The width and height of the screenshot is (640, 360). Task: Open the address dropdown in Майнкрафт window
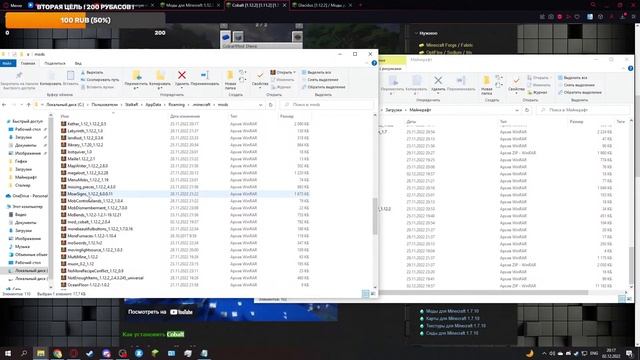point(517,110)
